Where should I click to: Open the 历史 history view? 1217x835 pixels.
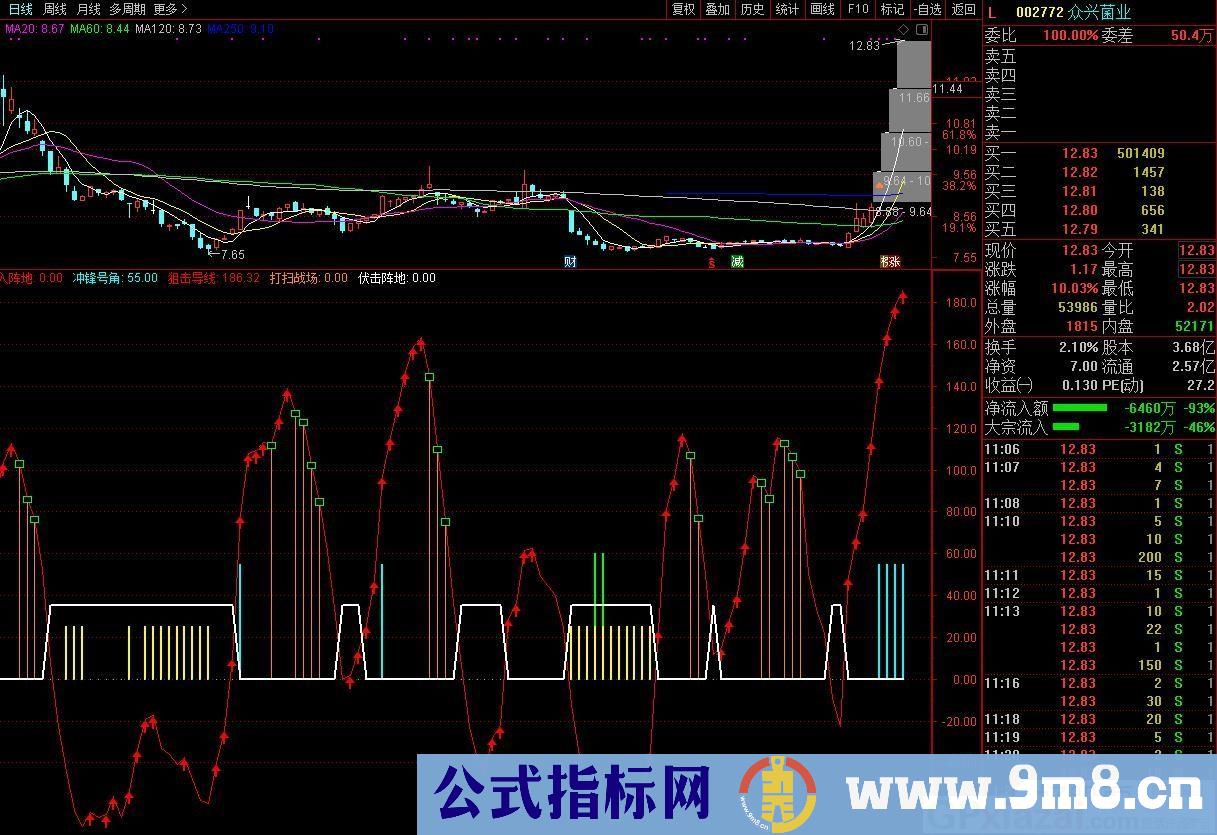752,9
